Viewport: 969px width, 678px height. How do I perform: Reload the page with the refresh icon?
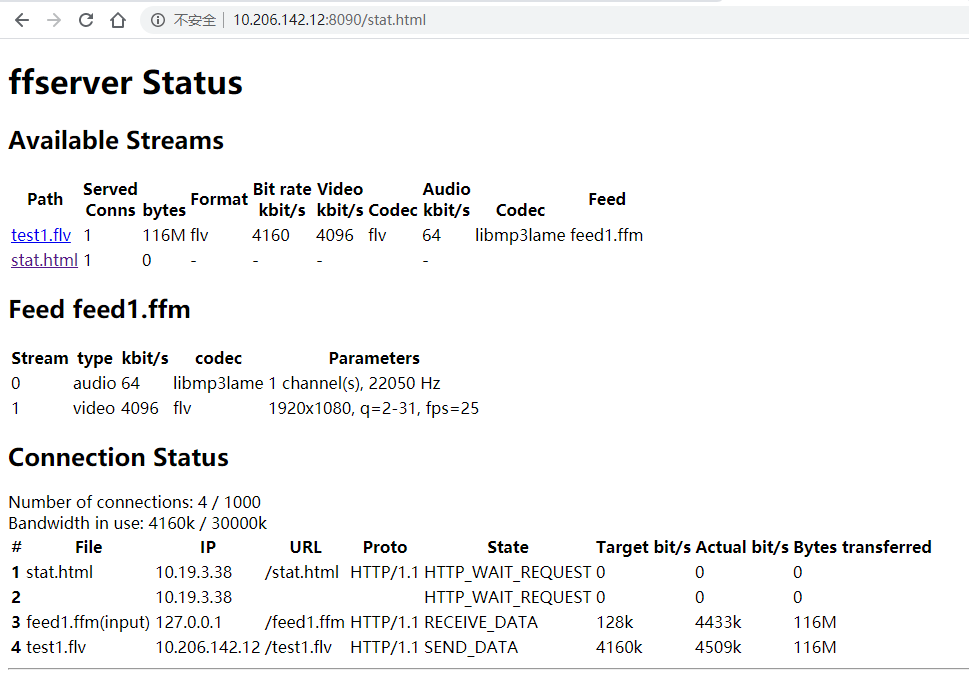click(85, 19)
